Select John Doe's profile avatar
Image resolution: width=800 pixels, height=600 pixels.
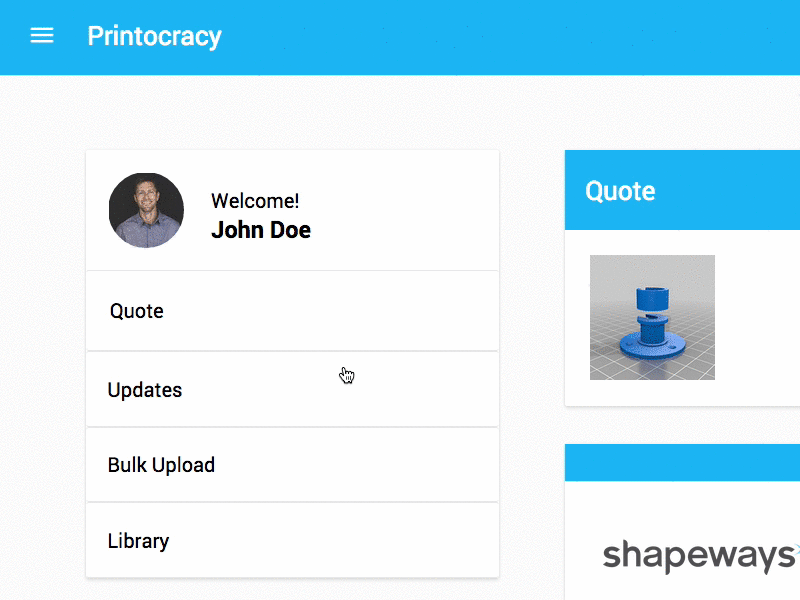click(146, 210)
